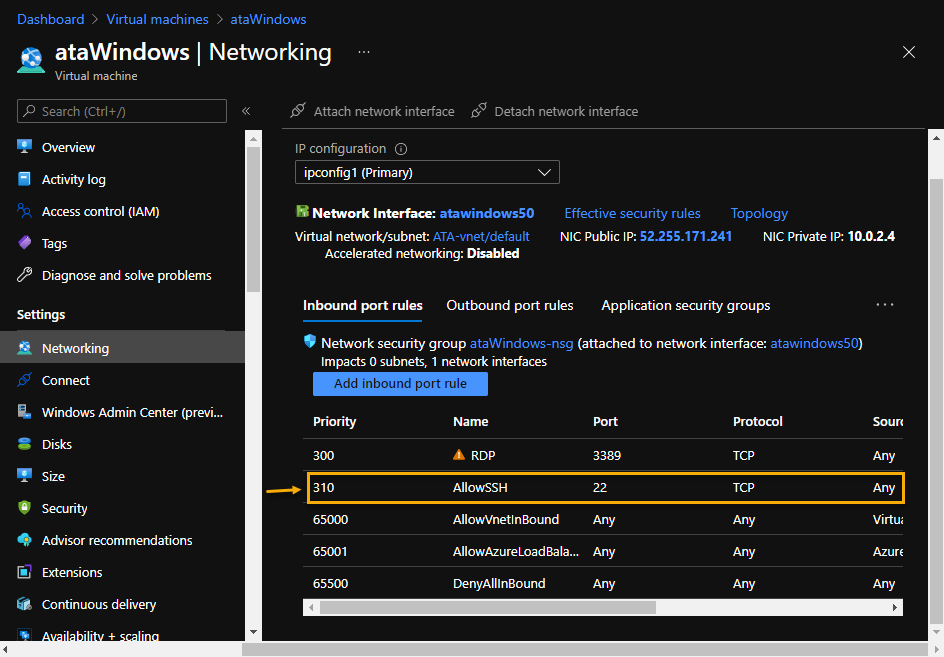Image resolution: width=944 pixels, height=657 pixels.
Task: Click the Access control (IAM) people icon
Action: [x=24, y=211]
